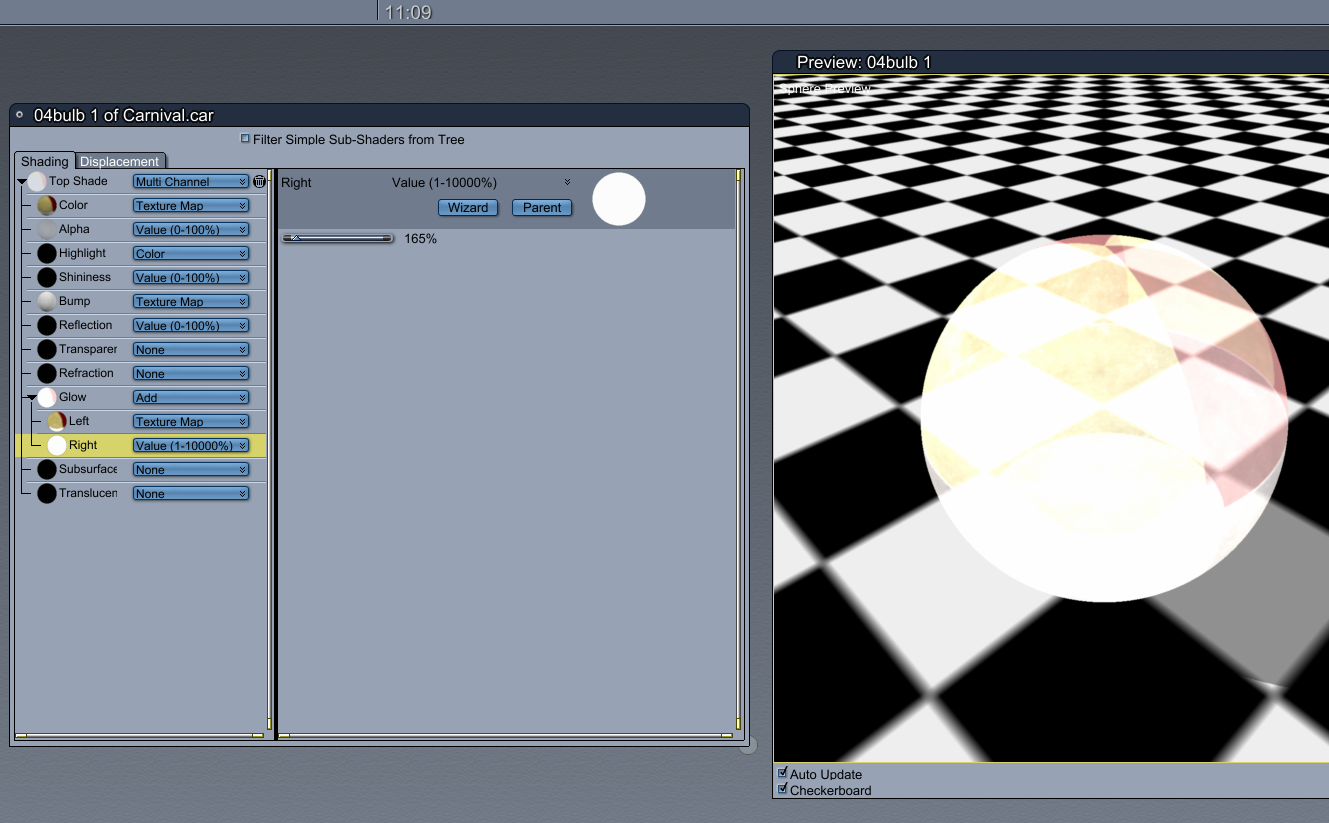Toggle Filter Simple Sub-Shaders from Tree
The width and height of the screenshot is (1329, 823).
[246, 139]
